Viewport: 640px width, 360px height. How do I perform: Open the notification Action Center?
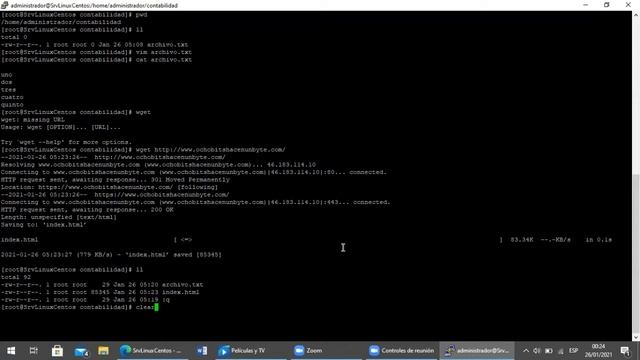coord(625,351)
